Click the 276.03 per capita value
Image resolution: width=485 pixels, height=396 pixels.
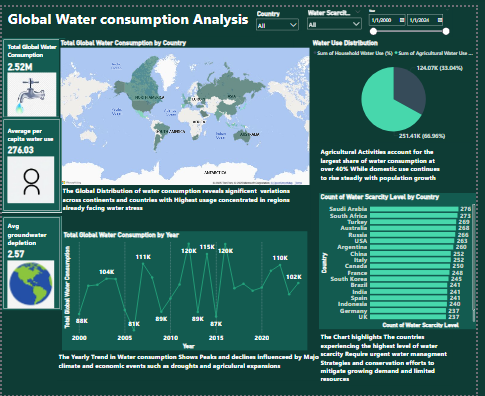pos(21,150)
